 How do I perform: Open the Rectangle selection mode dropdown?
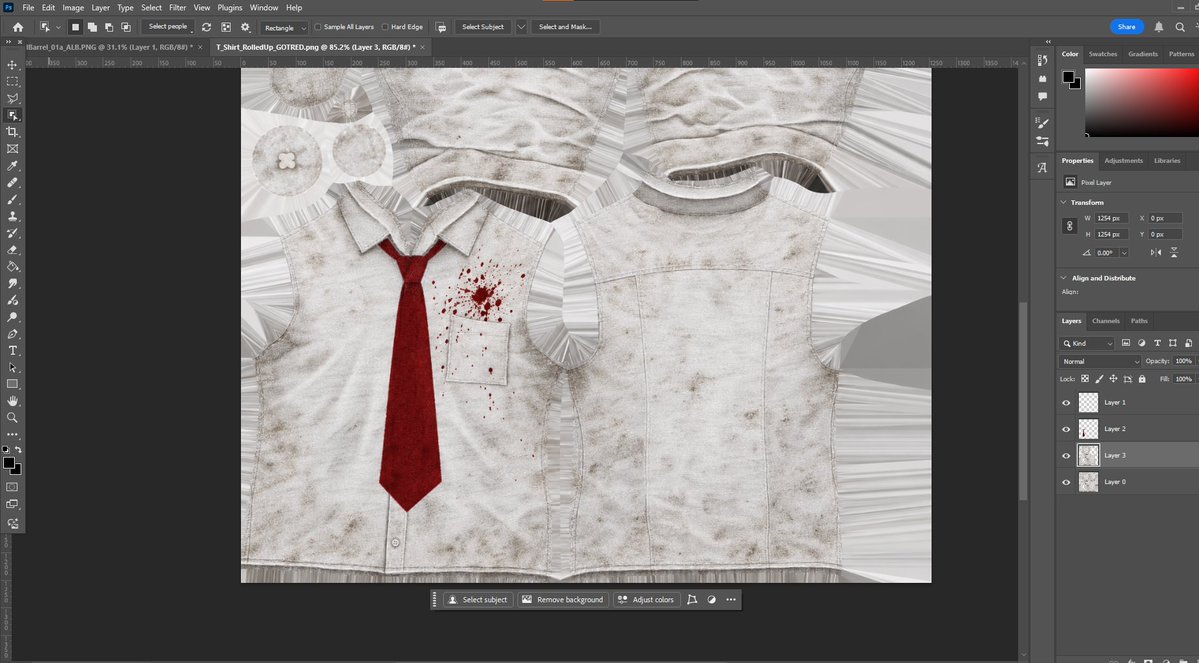pyautogui.click(x=284, y=28)
